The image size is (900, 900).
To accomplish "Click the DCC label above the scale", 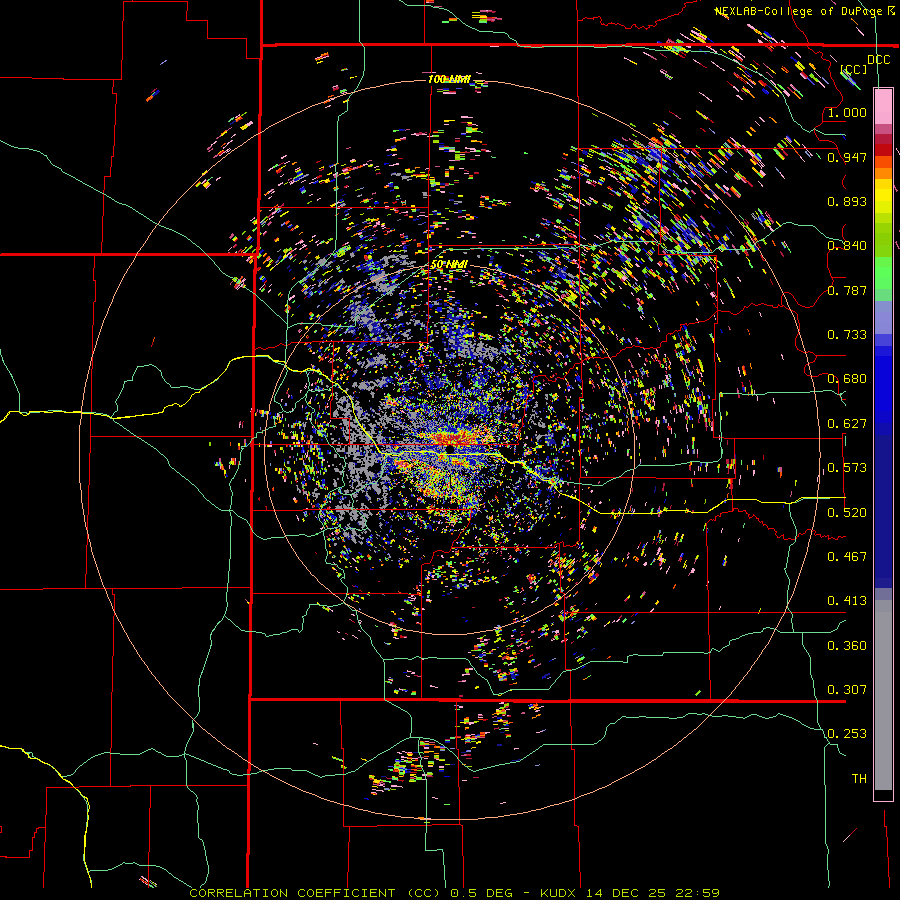I will click(879, 60).
